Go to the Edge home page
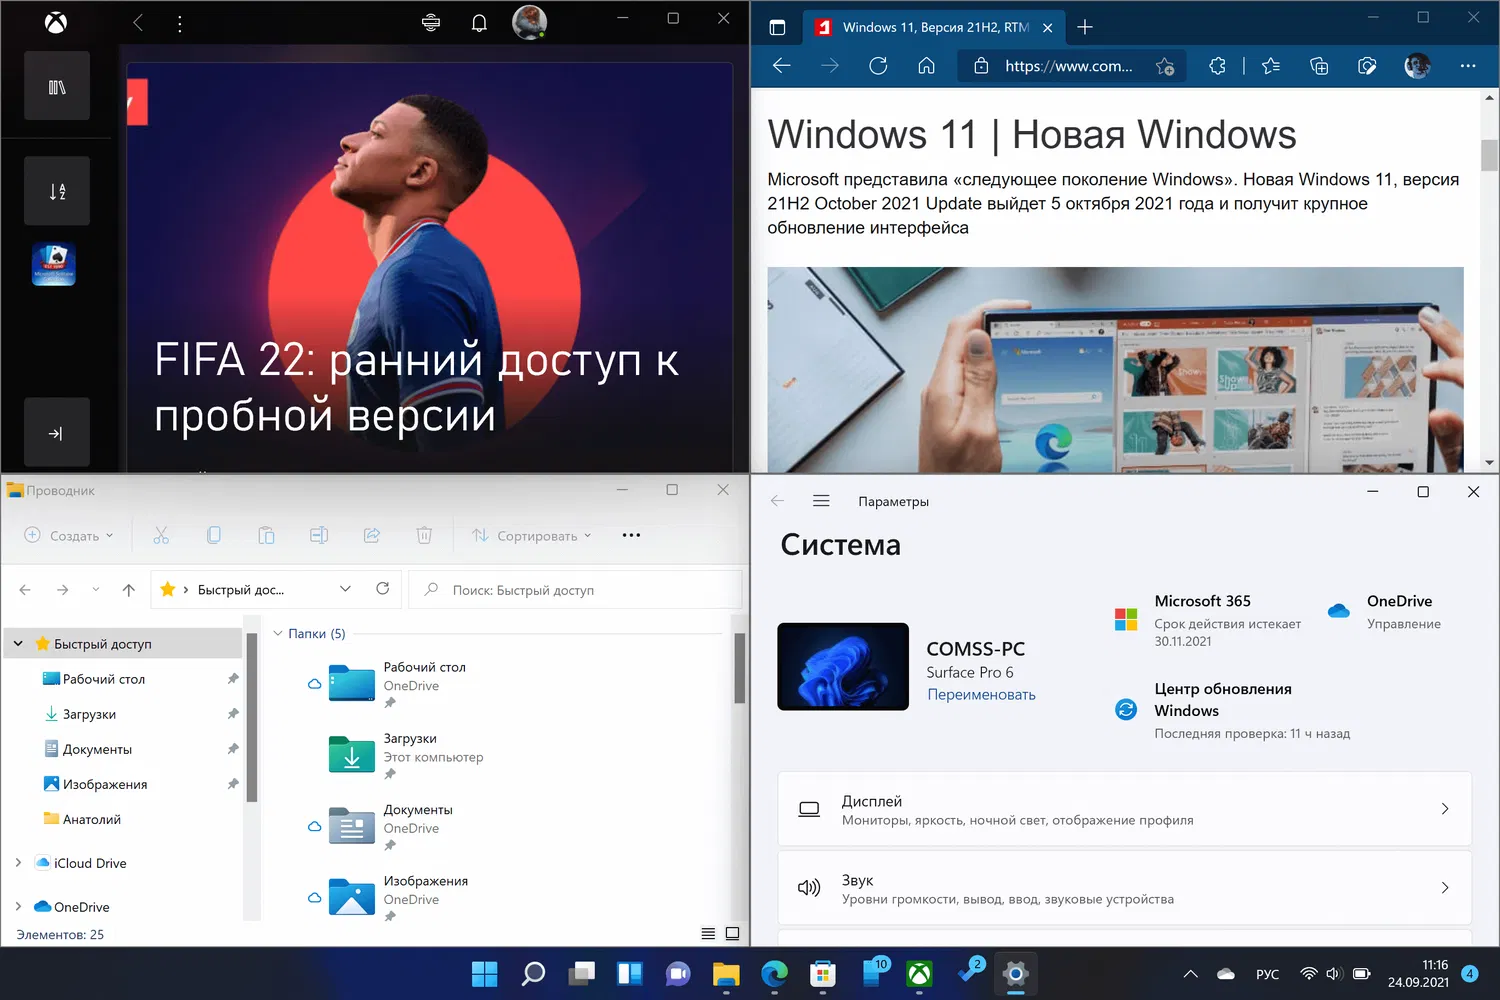Image resolution: width=1500 pixels, height=1000 pixels. tap(927, 66)
